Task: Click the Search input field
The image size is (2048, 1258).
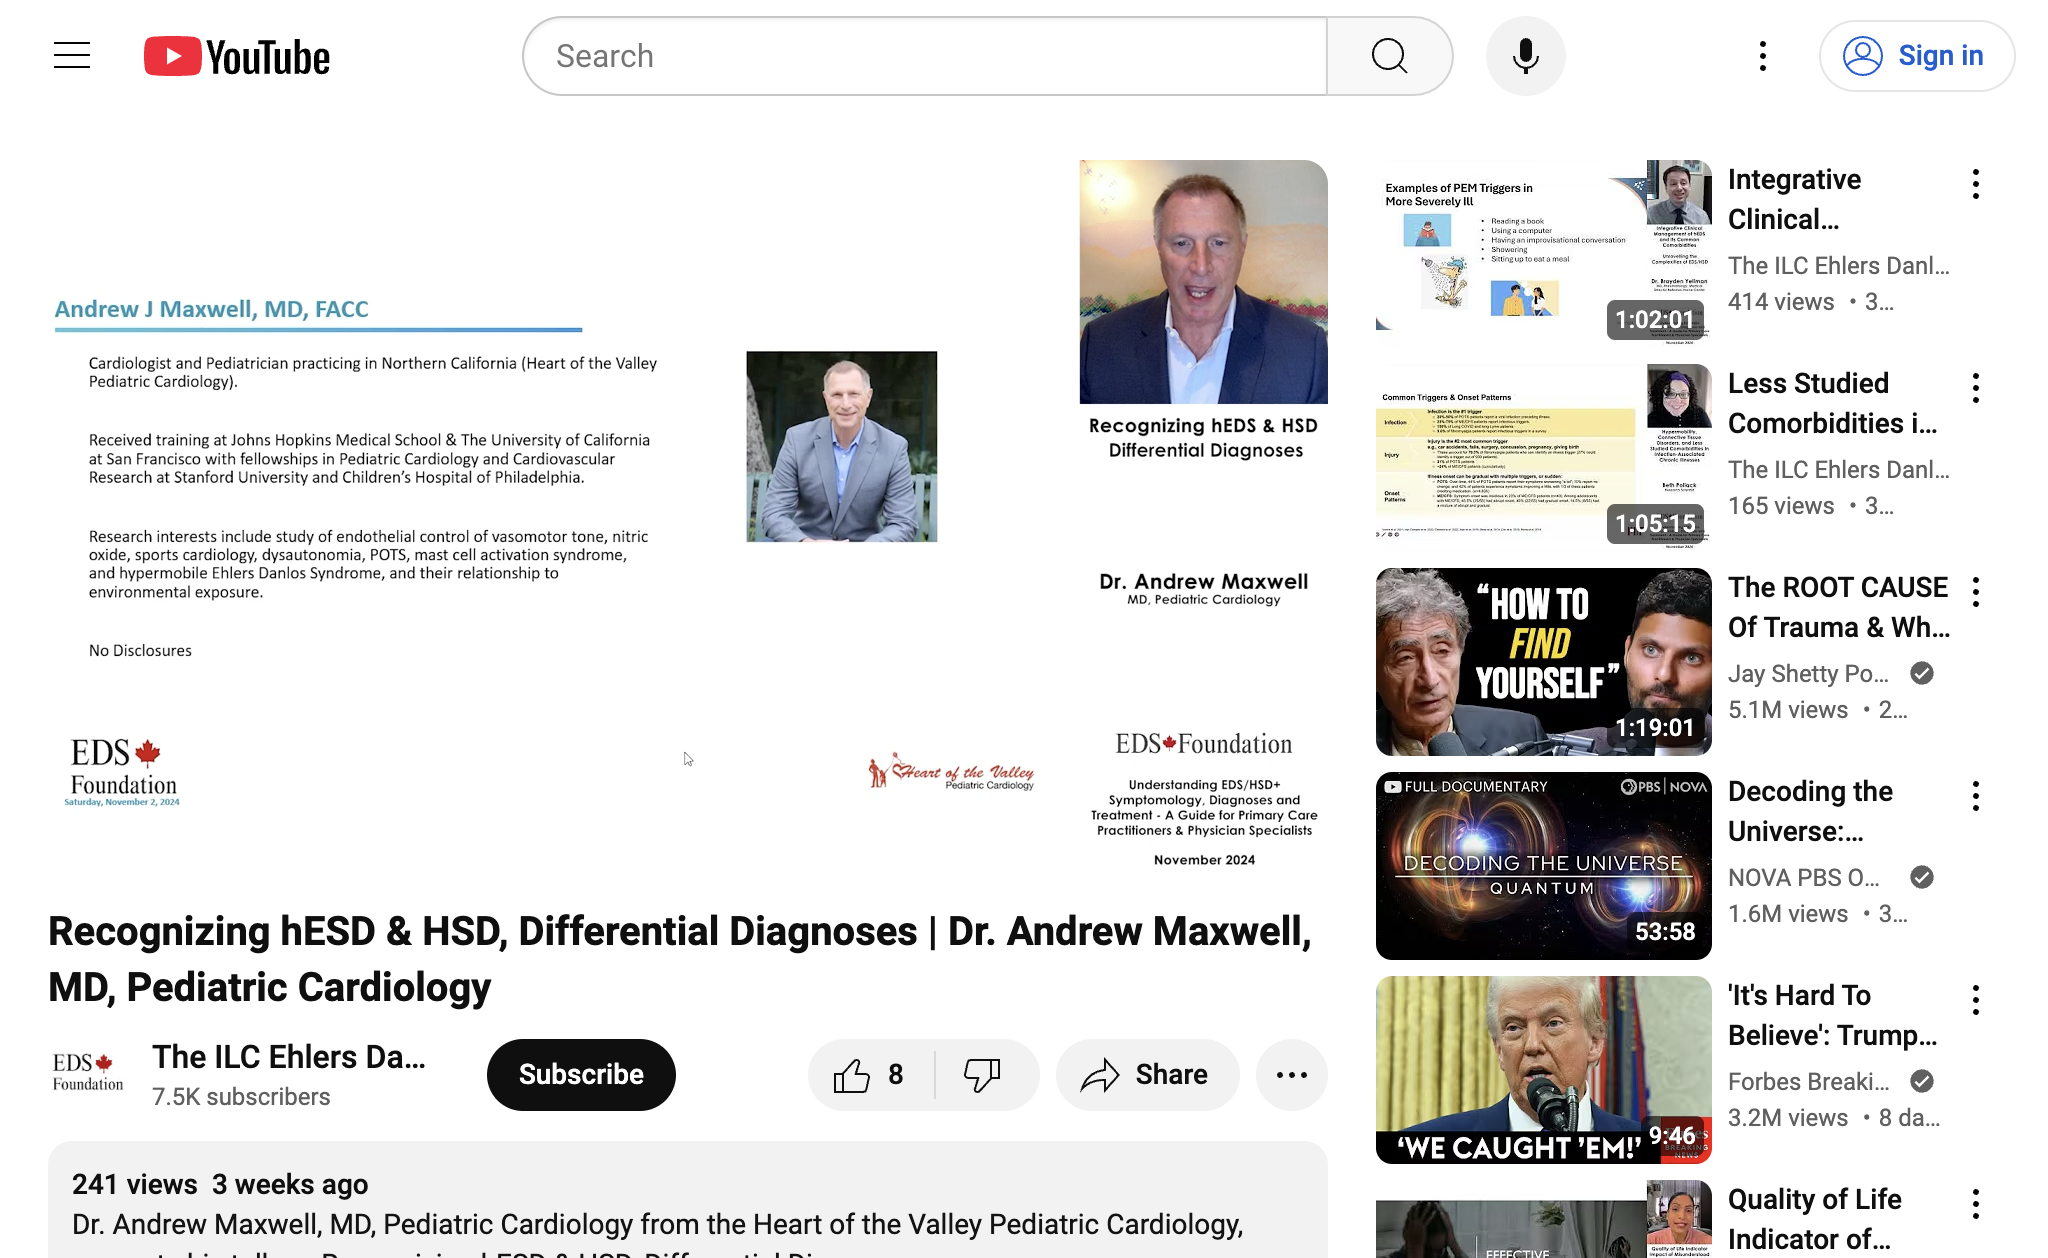Action: pos(925,56)
